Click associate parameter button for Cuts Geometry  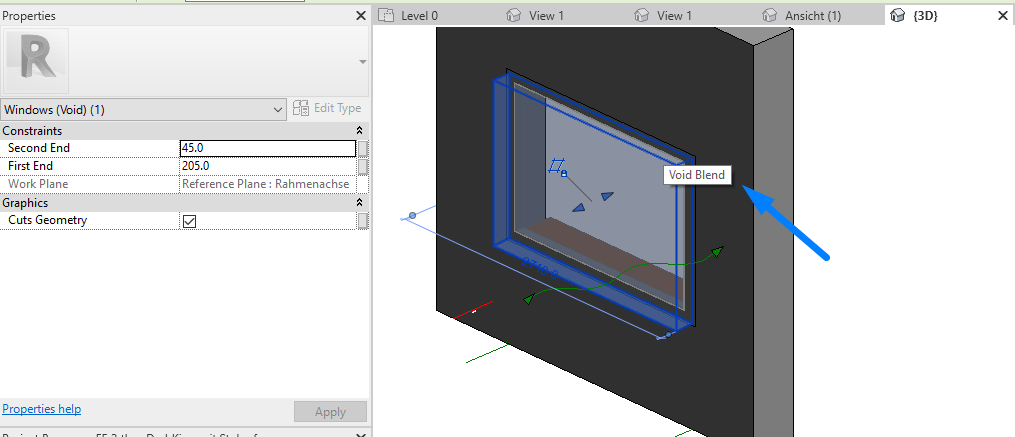[x=363, y=221]
